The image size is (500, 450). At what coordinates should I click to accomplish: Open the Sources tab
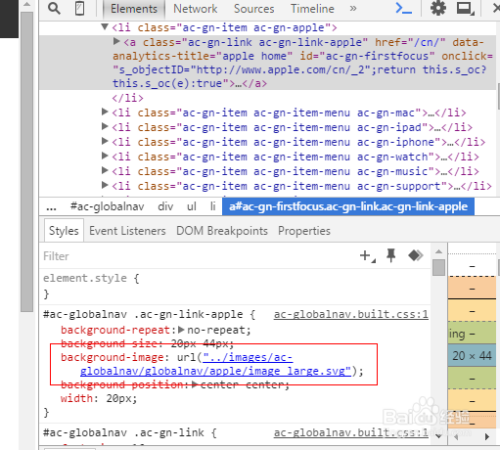tap(254, 9)
